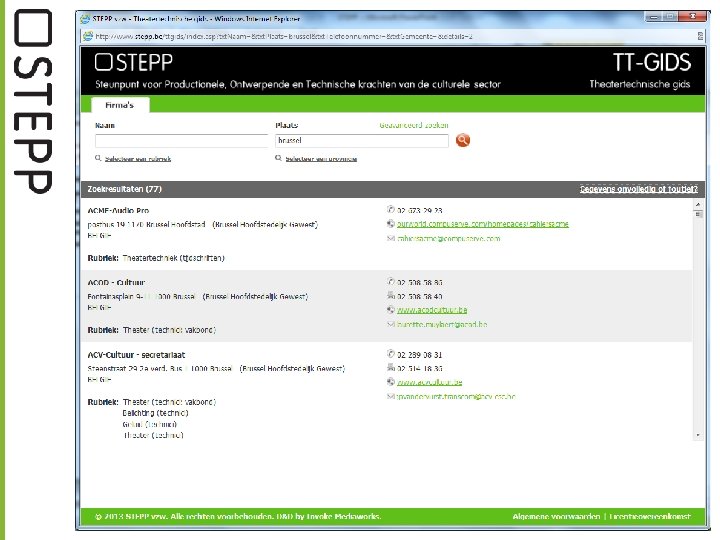Click magnifier icon beside Selecteer een rubriek
Image resolution: width=720 pixels, height=540 pixels.
(x=98, y=158)
